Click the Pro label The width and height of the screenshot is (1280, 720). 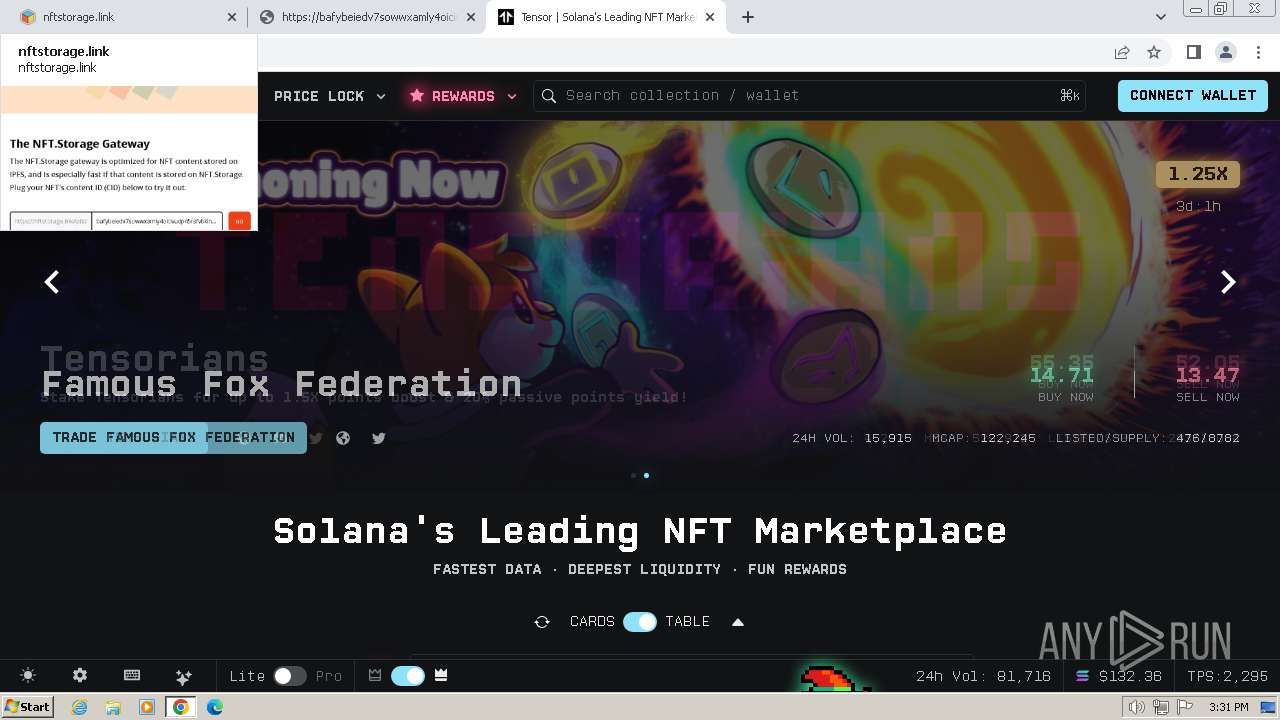(329, 676)
